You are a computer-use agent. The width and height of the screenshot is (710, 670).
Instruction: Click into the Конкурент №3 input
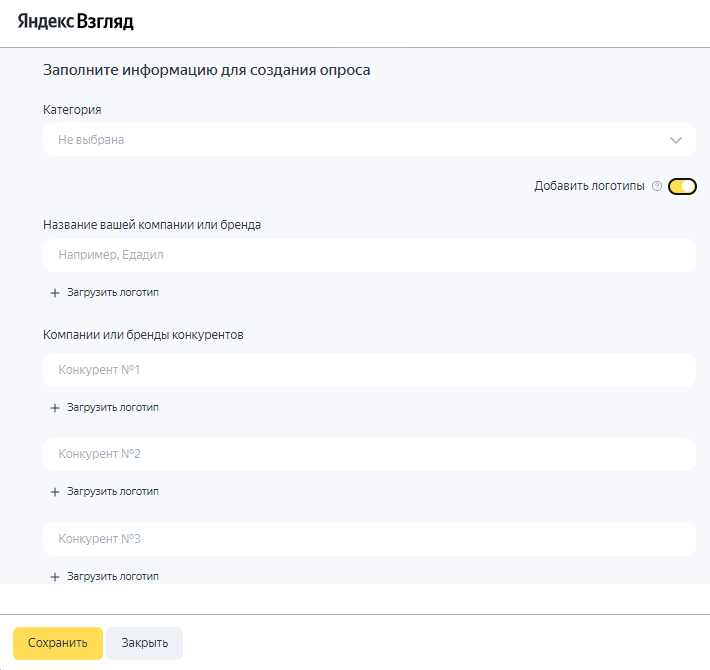(x=368, y=539)
